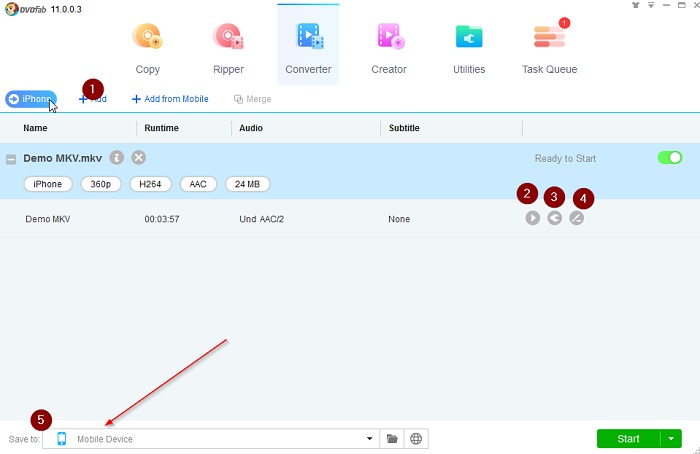Click the Ready to Start status text

tap(565, 158)
